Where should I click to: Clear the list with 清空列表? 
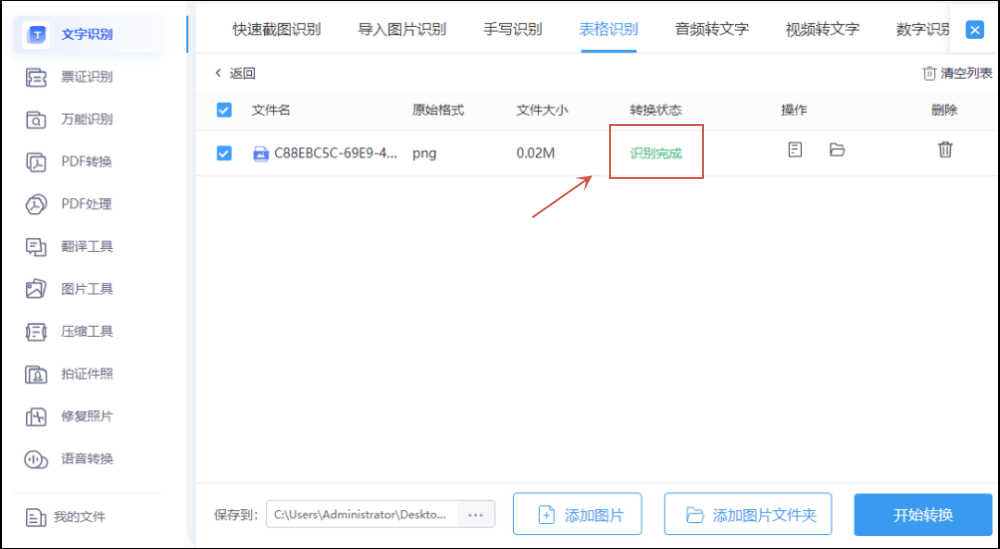click(958, 73)
